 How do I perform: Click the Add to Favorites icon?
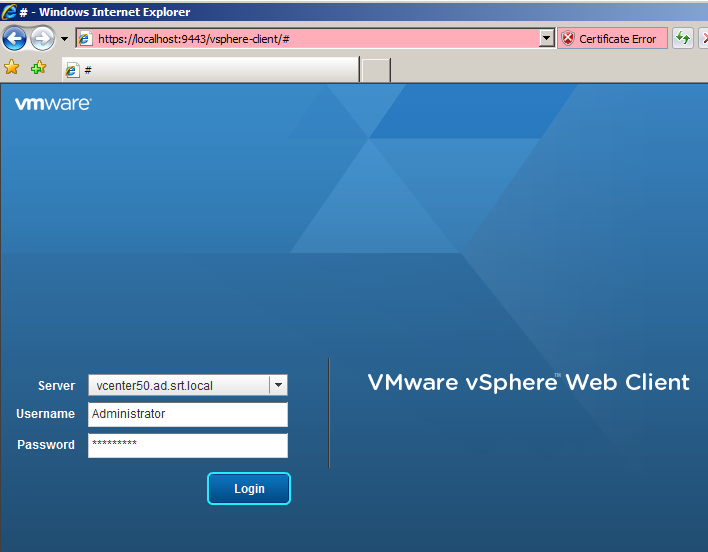[38, 68]
